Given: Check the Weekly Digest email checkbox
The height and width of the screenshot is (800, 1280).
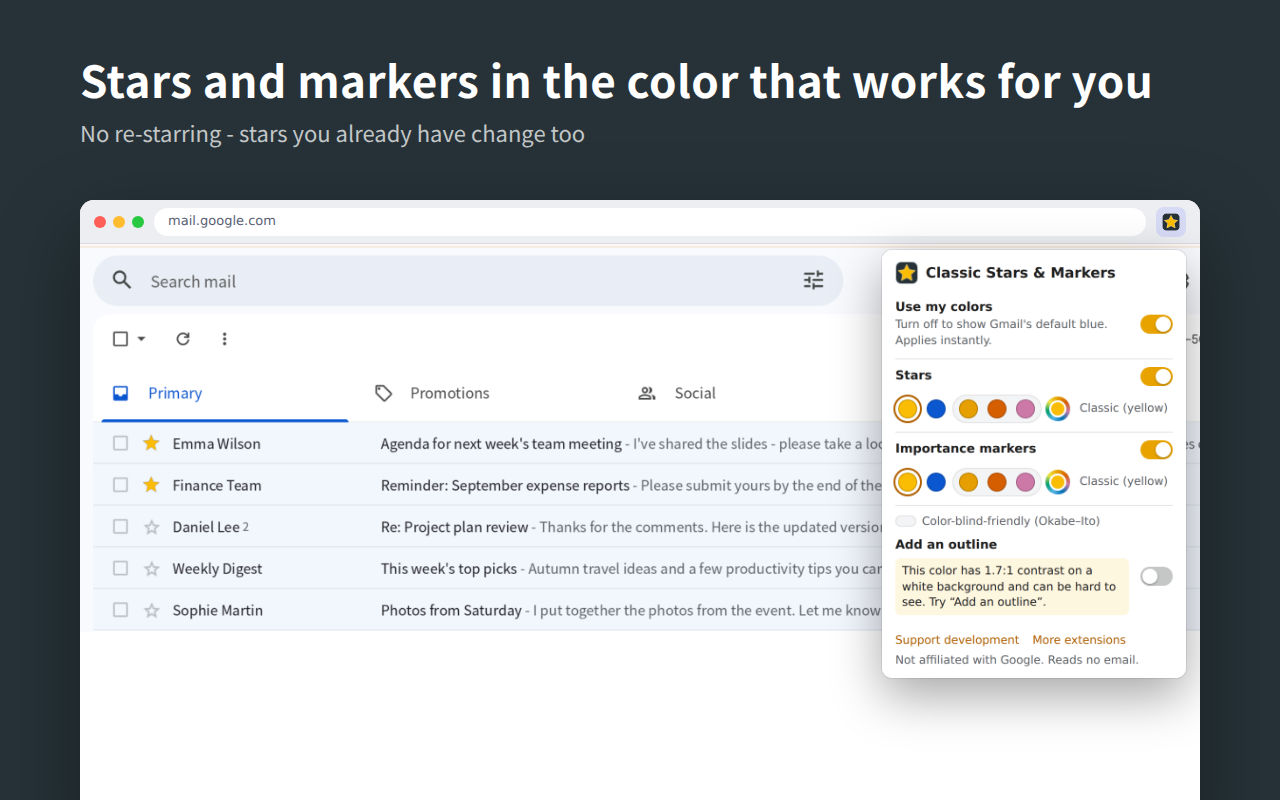Looking at the screenshot, I should tap(120, 568).
